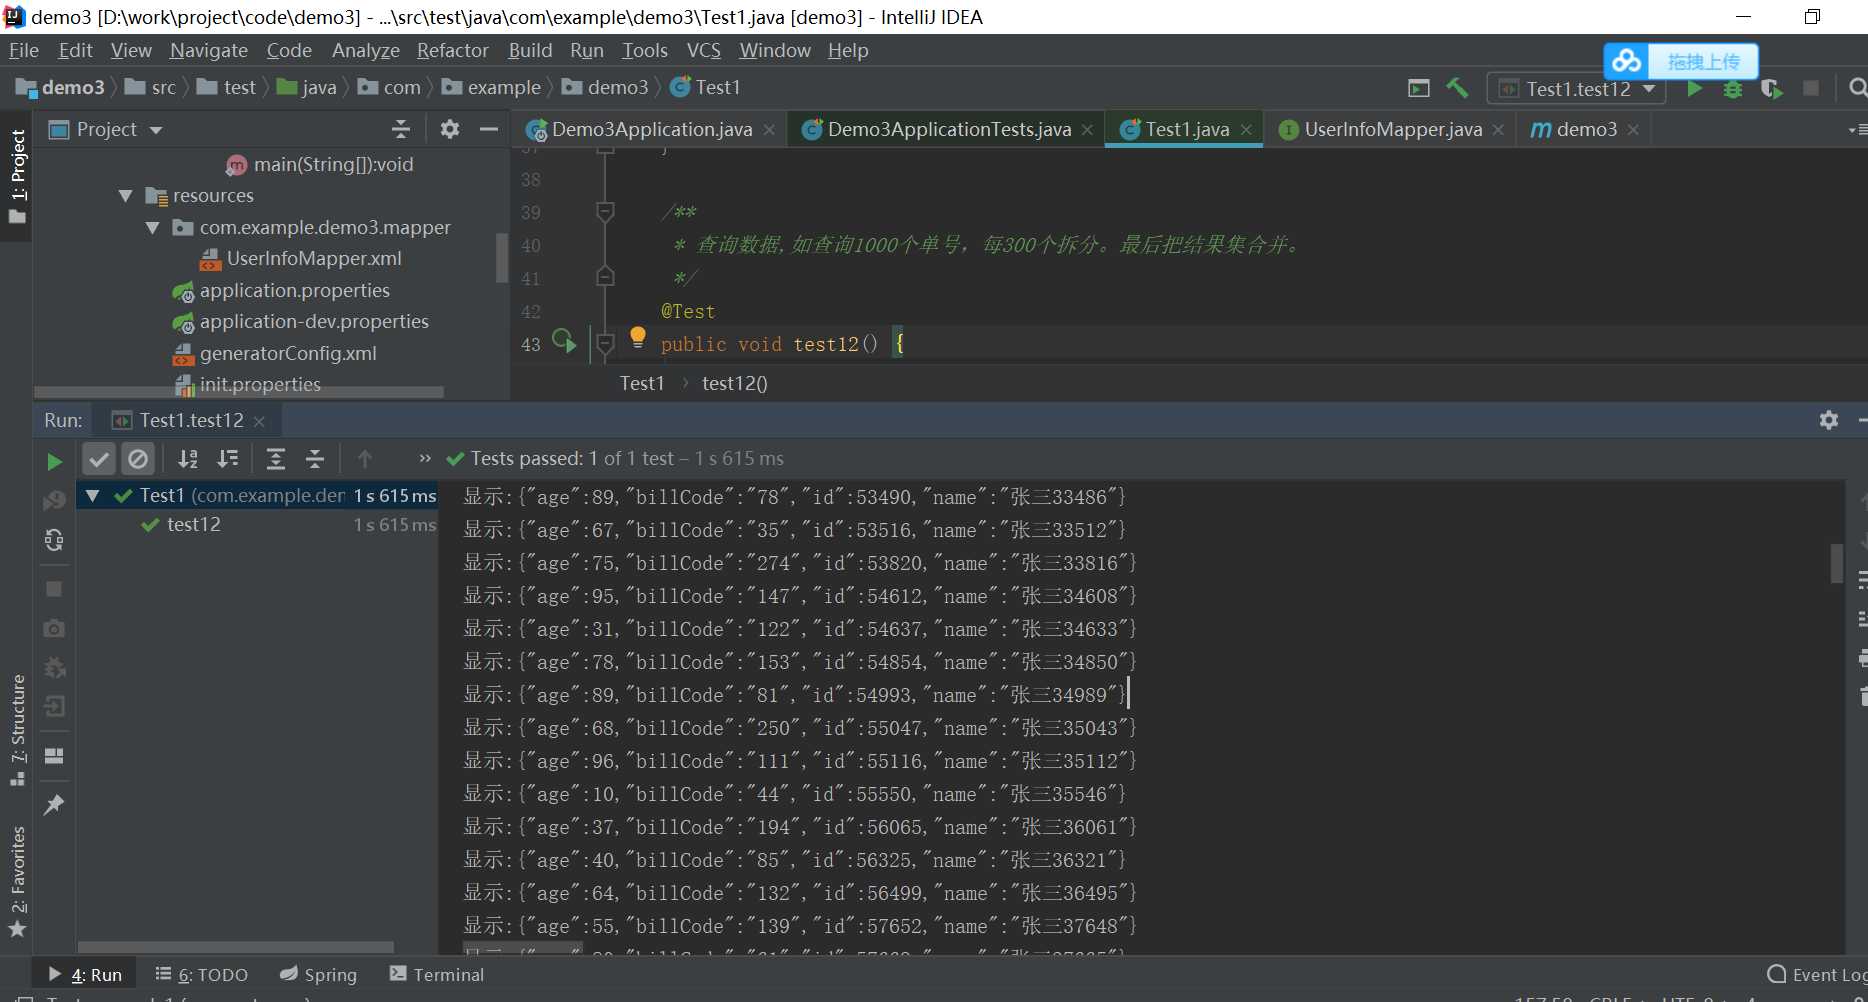Pin the Run tab
The width and height of the screenshot is (1868, 1002).
(54, 804)
